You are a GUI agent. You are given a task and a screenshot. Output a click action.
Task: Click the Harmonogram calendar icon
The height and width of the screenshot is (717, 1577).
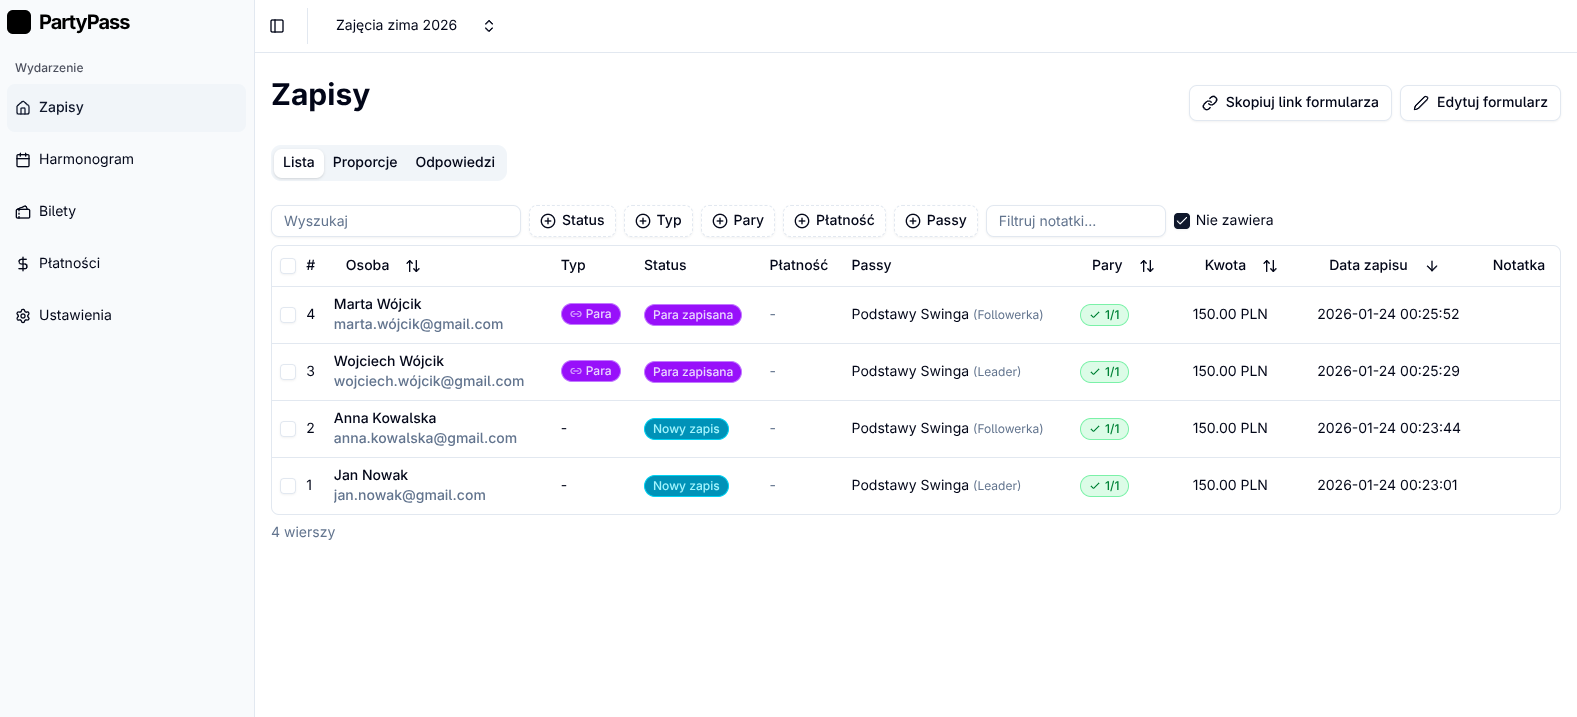23,160
